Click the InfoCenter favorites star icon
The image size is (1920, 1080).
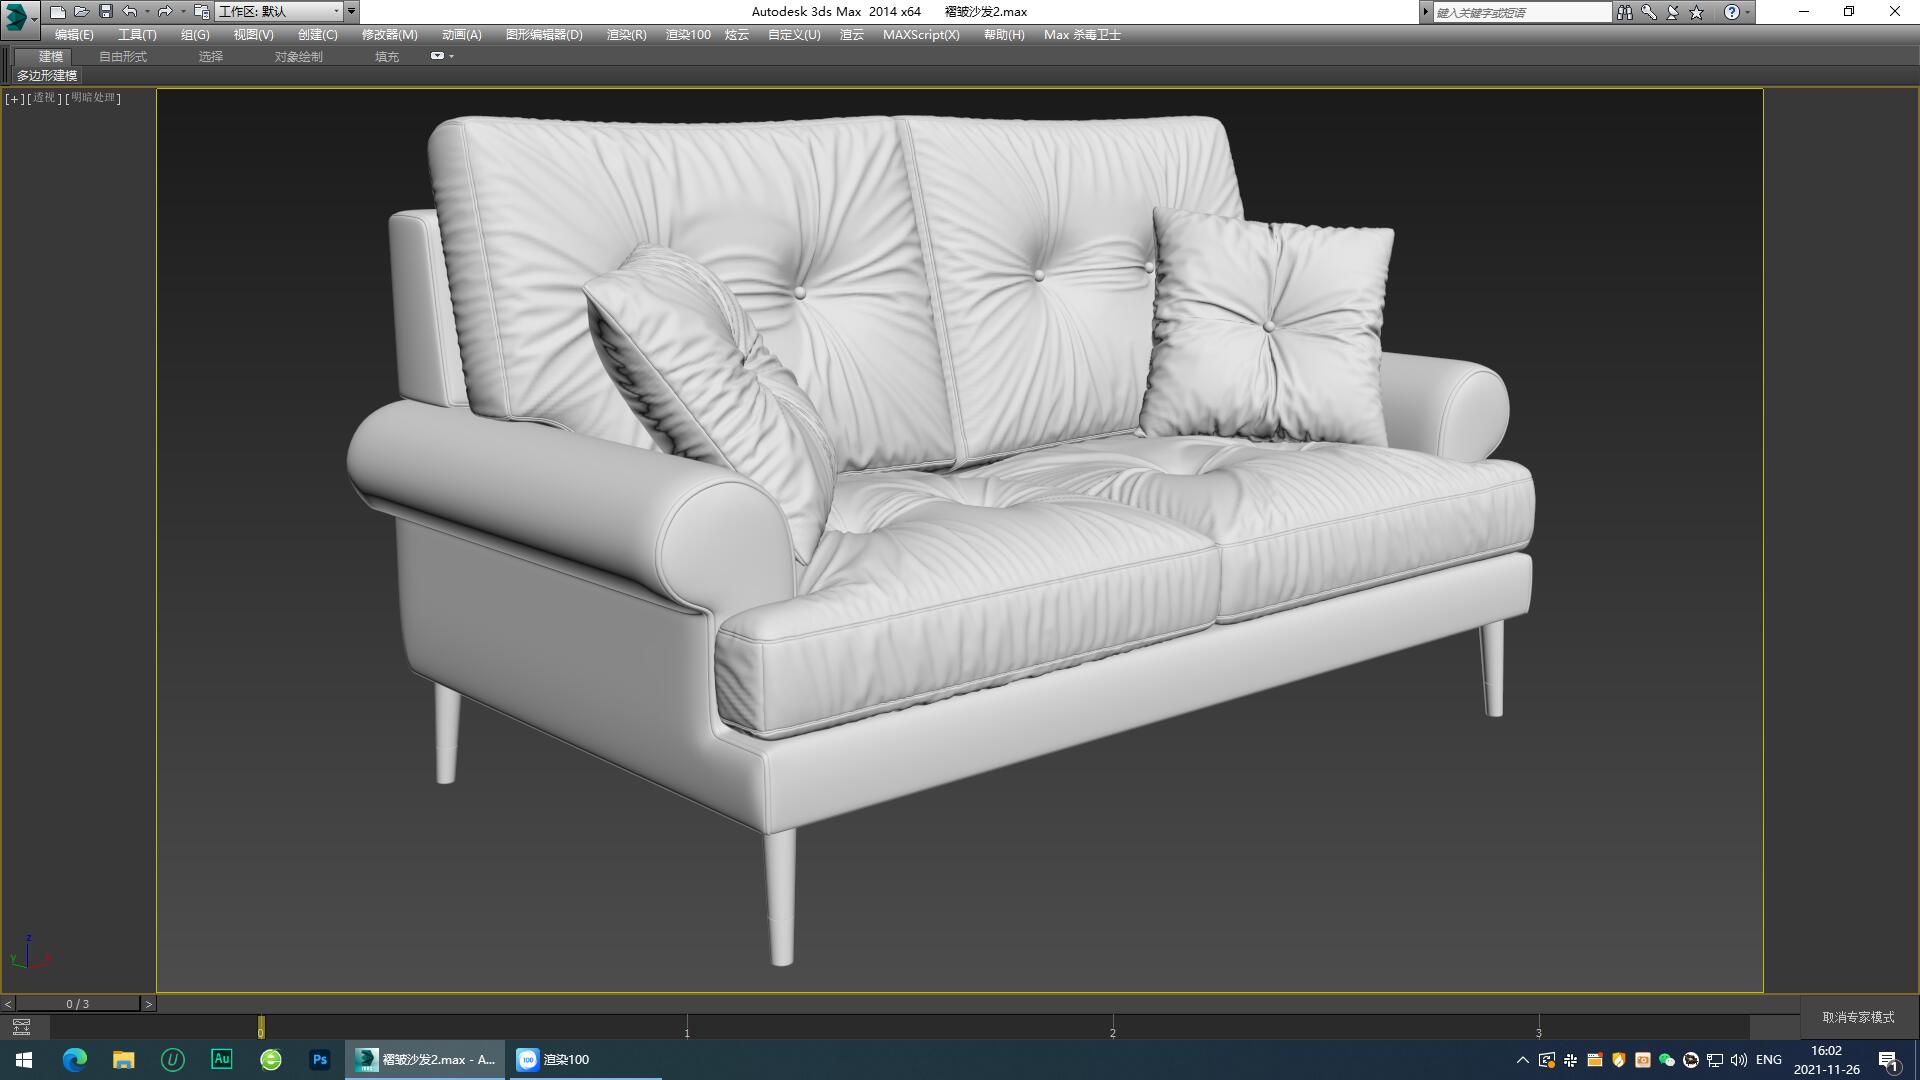(1694, 12)
